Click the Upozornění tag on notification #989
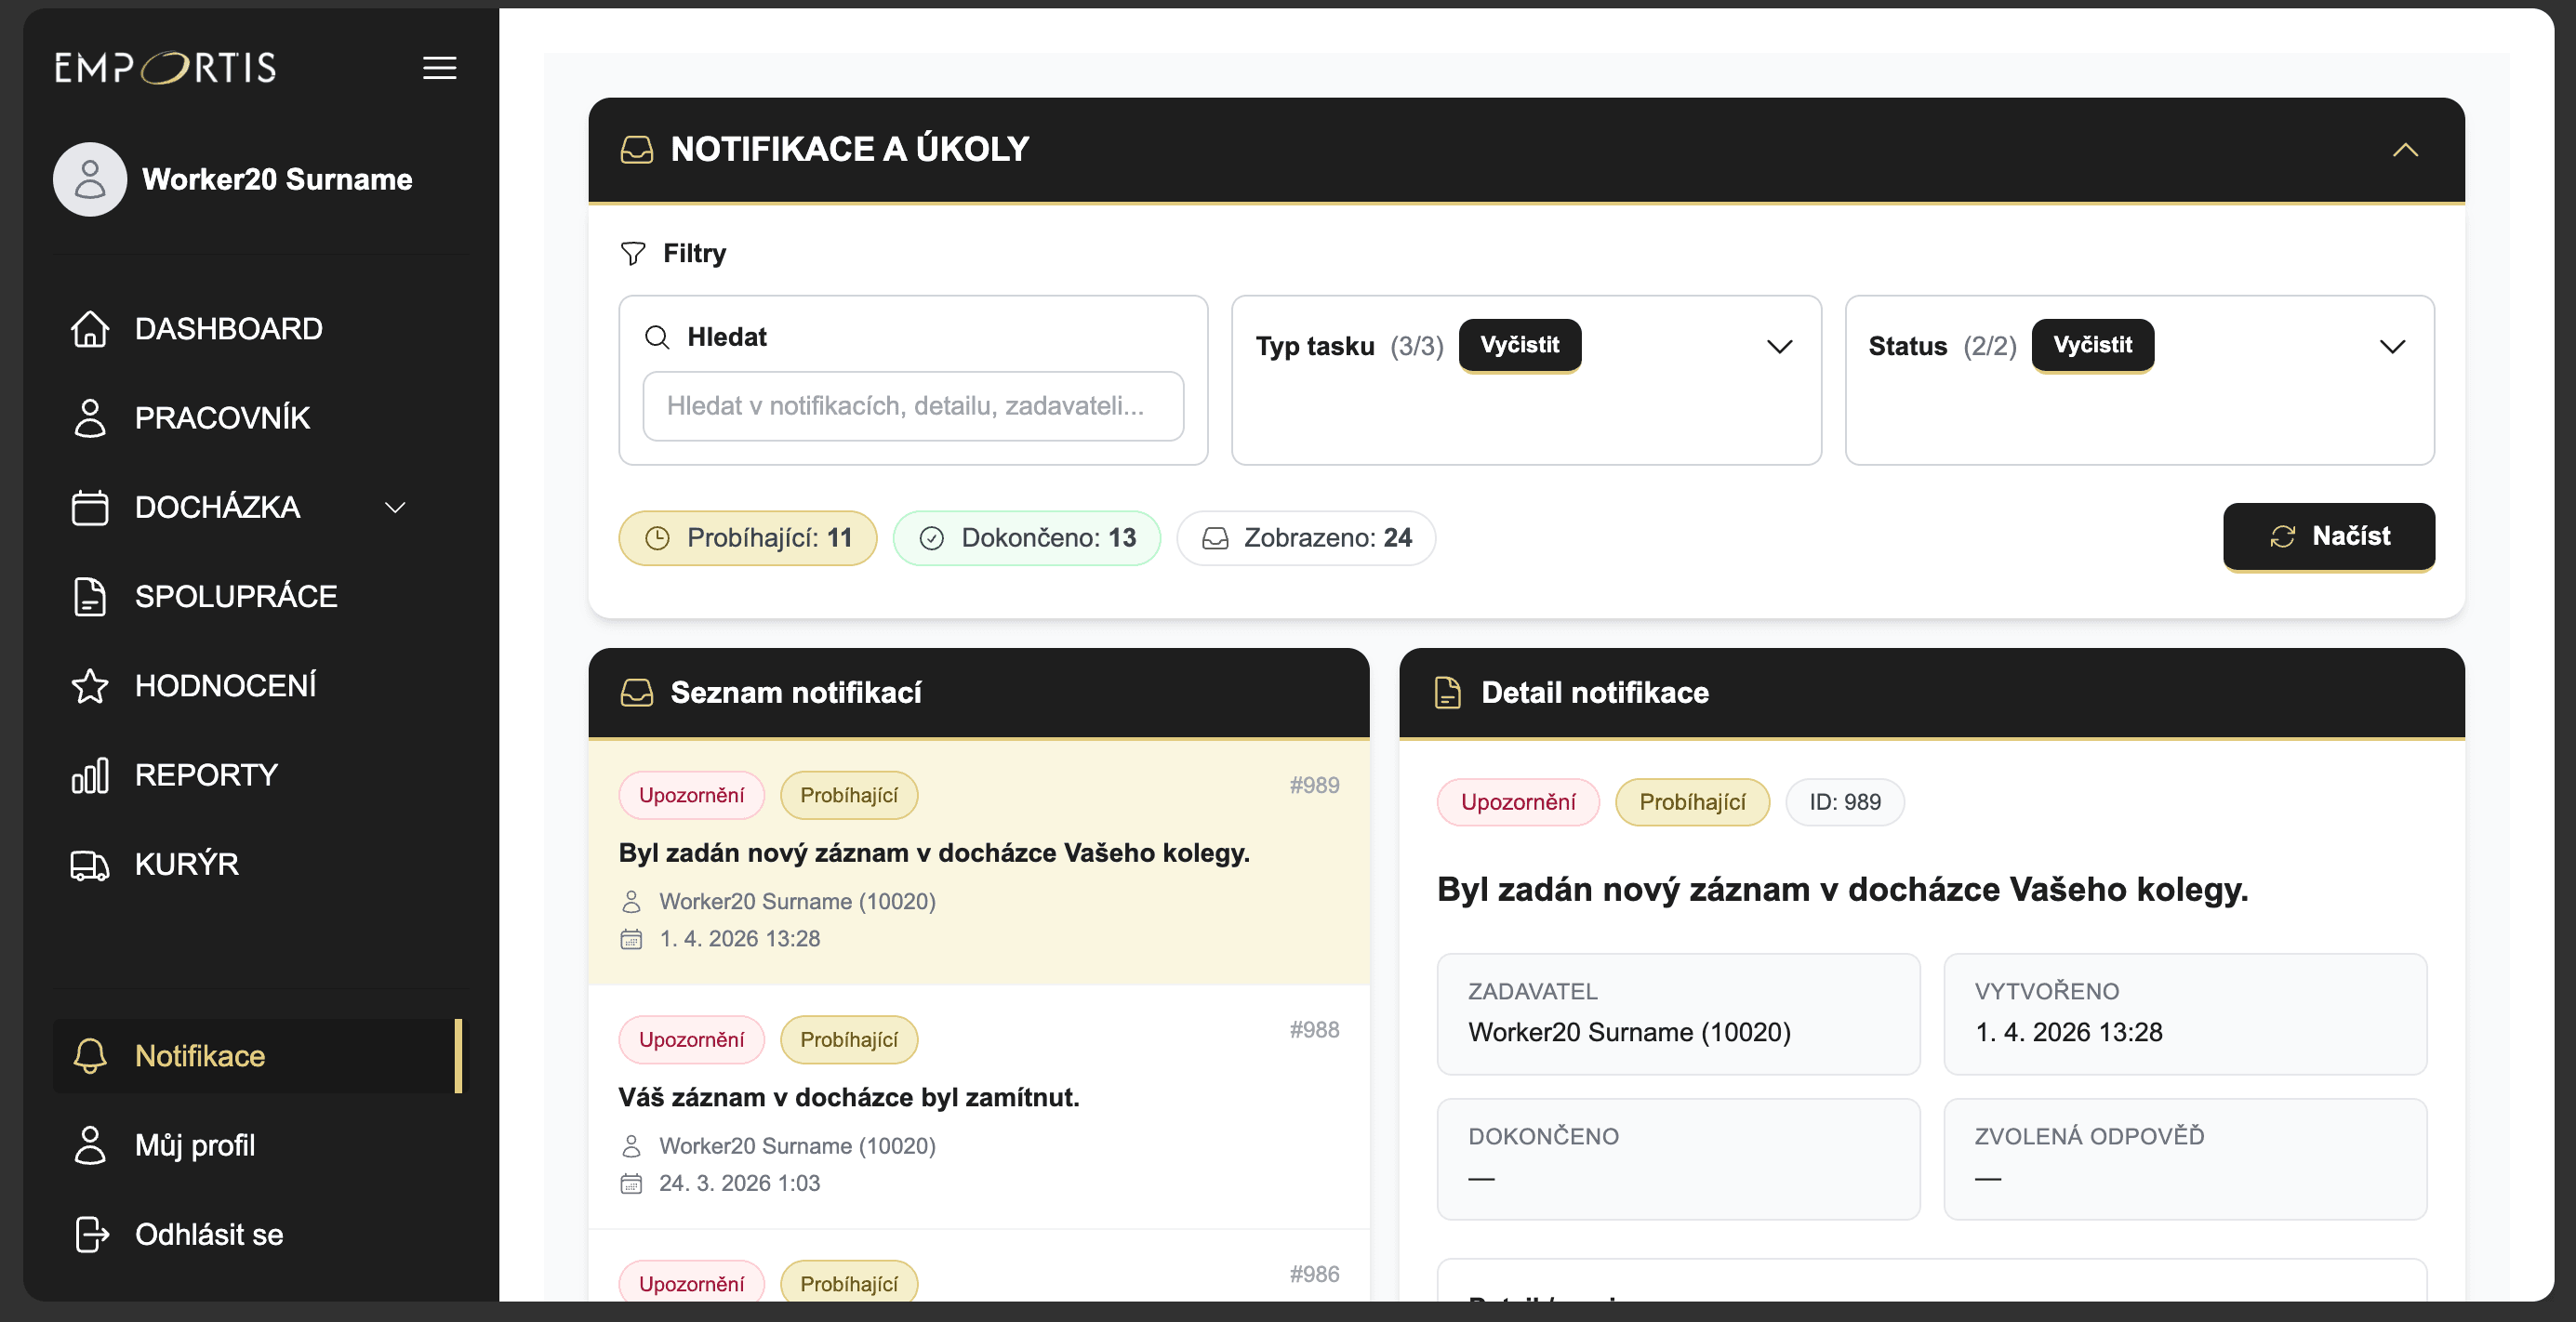2576x1322 pixels. (691, 795)
